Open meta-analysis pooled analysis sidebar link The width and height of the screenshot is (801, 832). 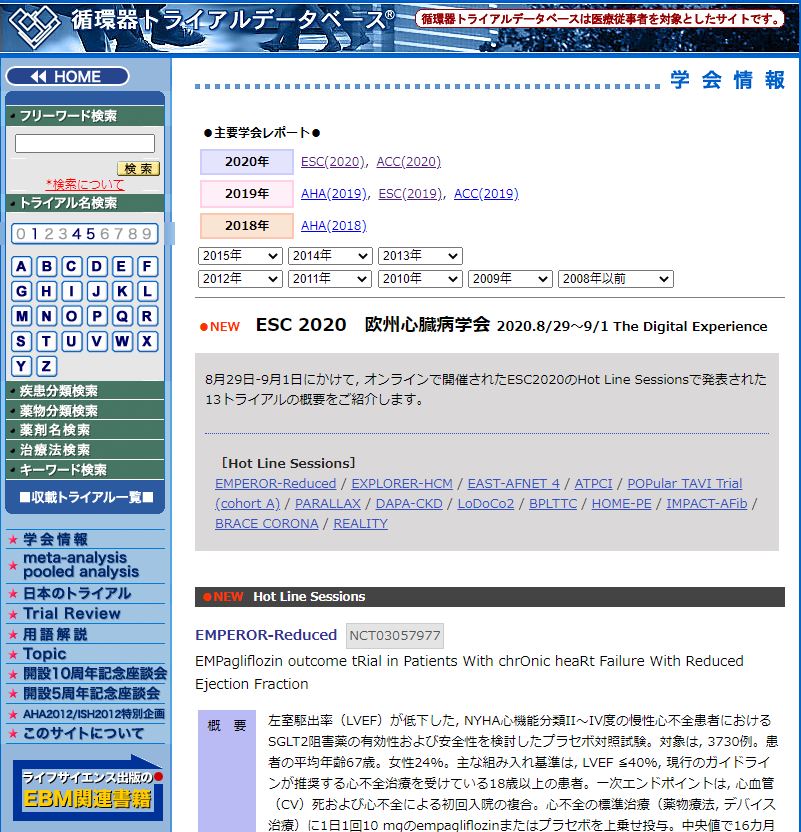pyautogui.click(x=81, y=565)
